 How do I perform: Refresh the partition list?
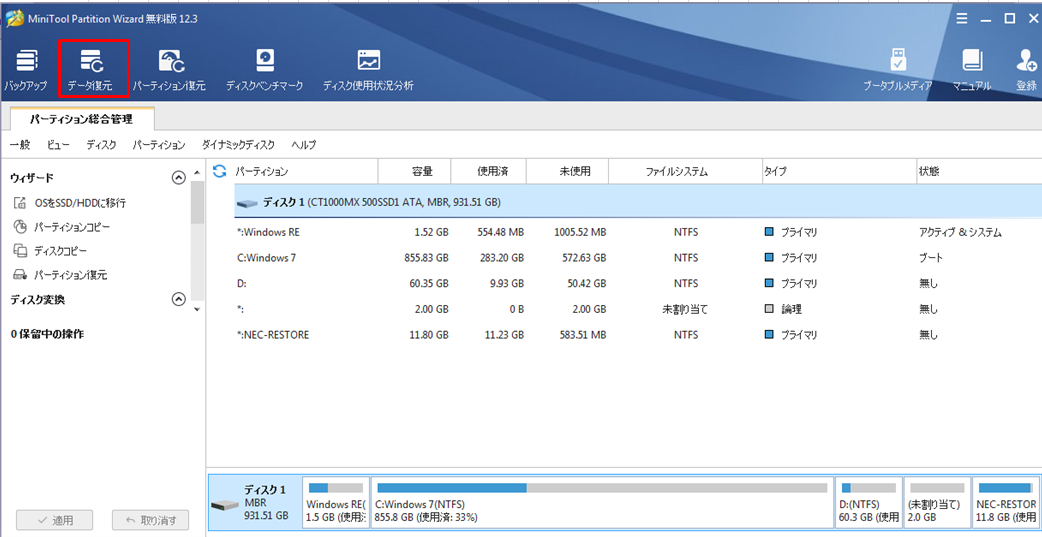point(219,171)
